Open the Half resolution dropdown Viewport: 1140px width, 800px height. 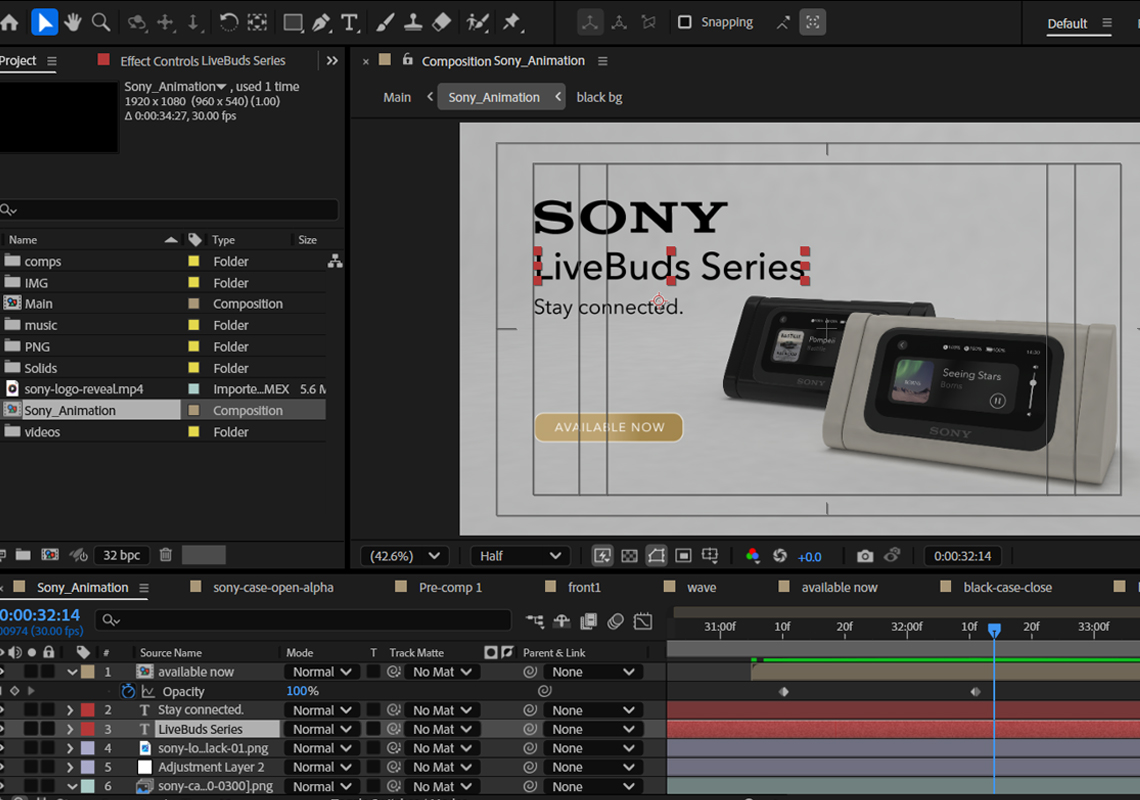[520, 556]
